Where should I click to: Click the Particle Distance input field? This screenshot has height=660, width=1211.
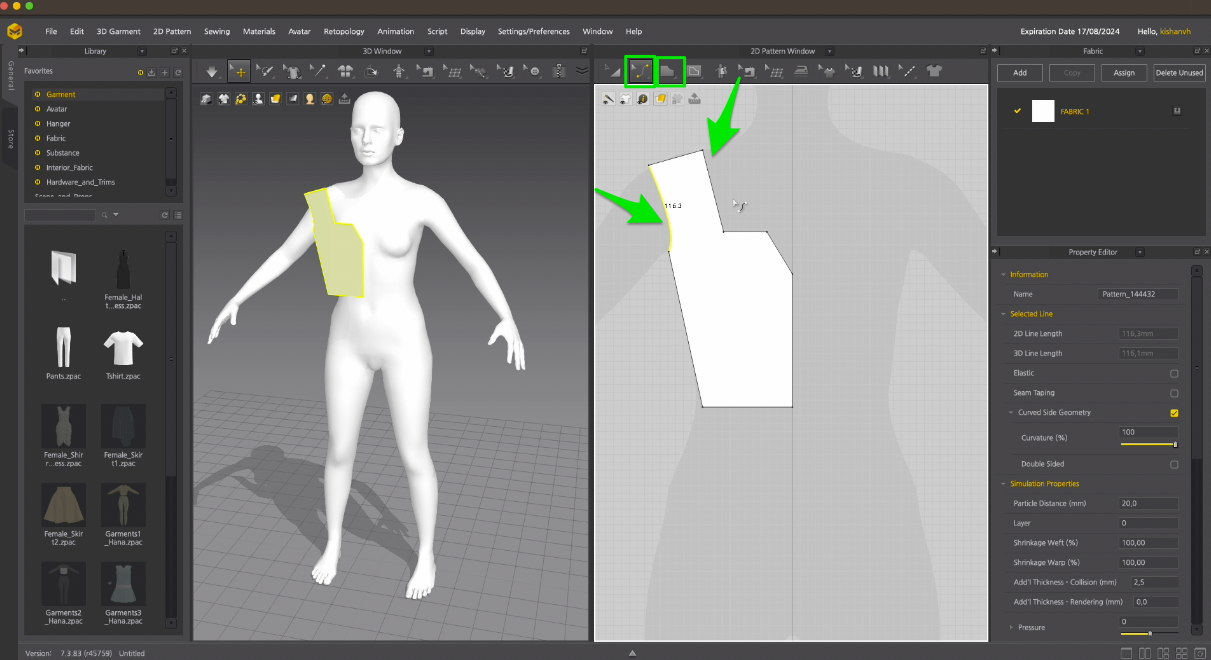[1149, 503]
